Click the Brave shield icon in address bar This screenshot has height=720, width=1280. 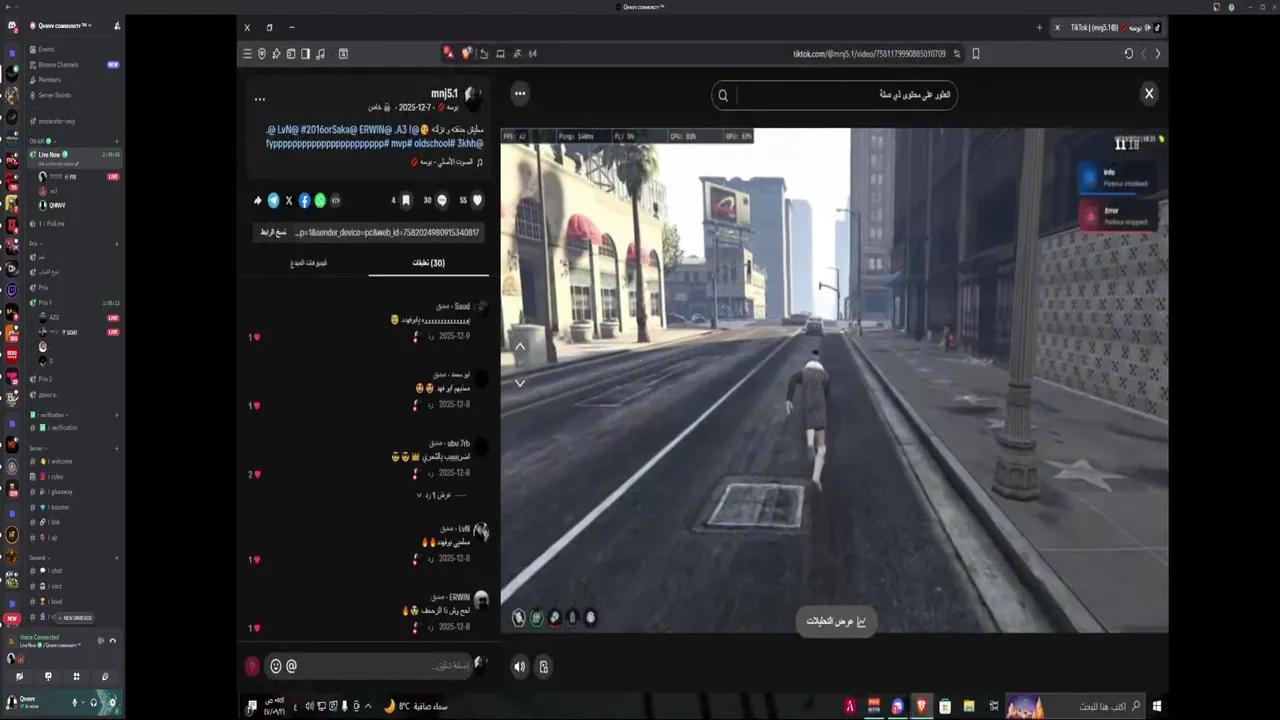click(467, 54)
